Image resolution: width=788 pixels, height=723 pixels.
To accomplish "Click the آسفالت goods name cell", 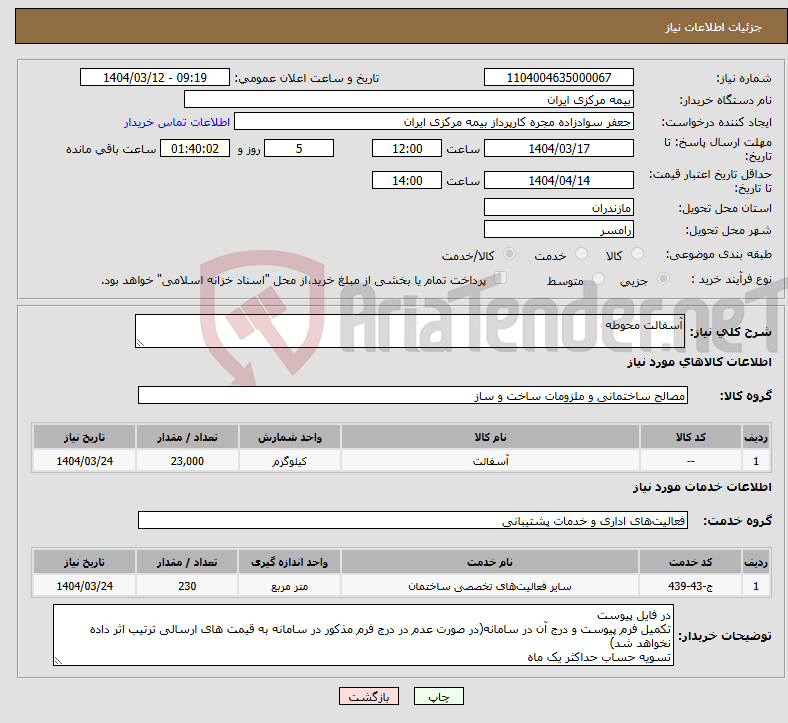I will [490, 461].
